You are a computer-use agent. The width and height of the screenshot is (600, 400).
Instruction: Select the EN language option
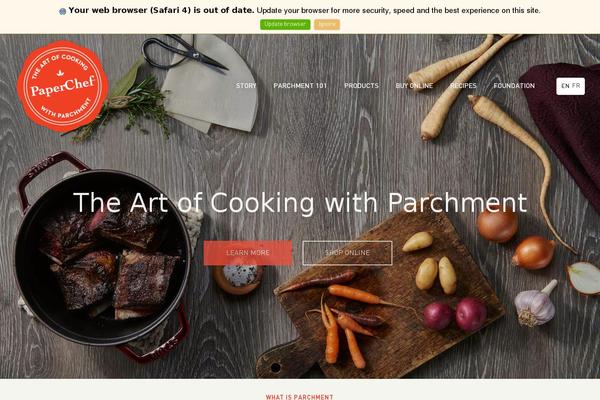pos(565,86)
